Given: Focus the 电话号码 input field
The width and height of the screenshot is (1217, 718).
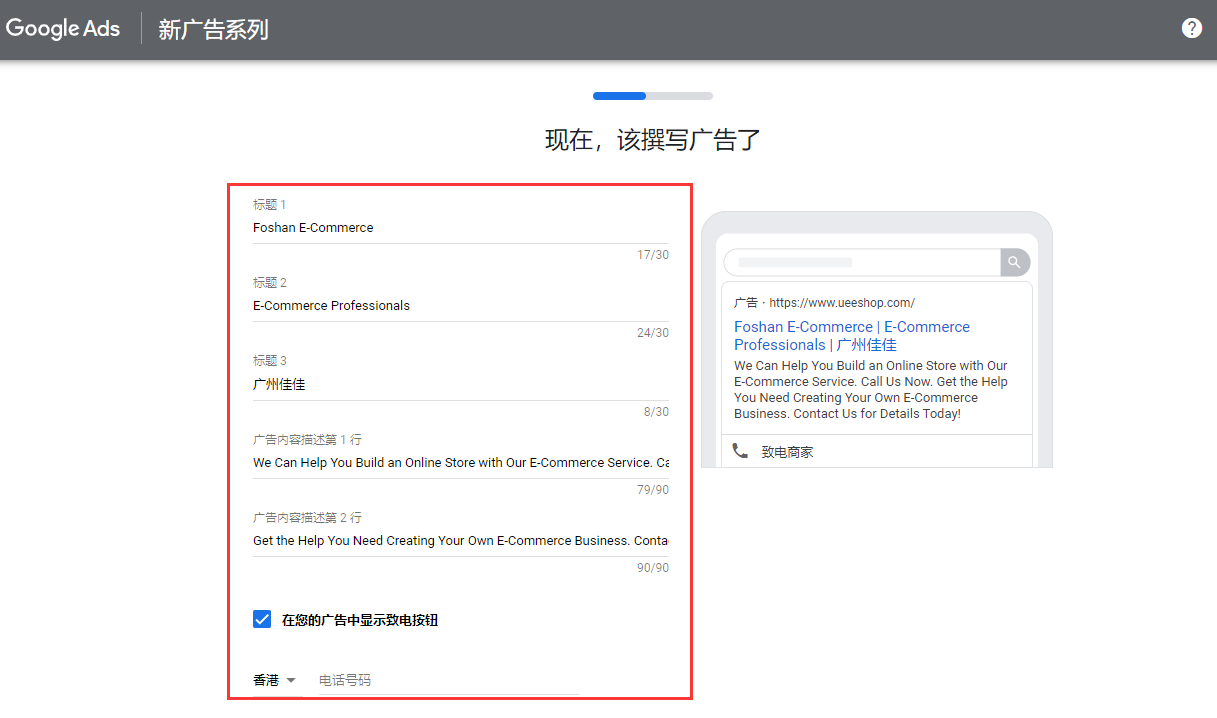Looking at the screenshot, I should [x=447, y=680].
